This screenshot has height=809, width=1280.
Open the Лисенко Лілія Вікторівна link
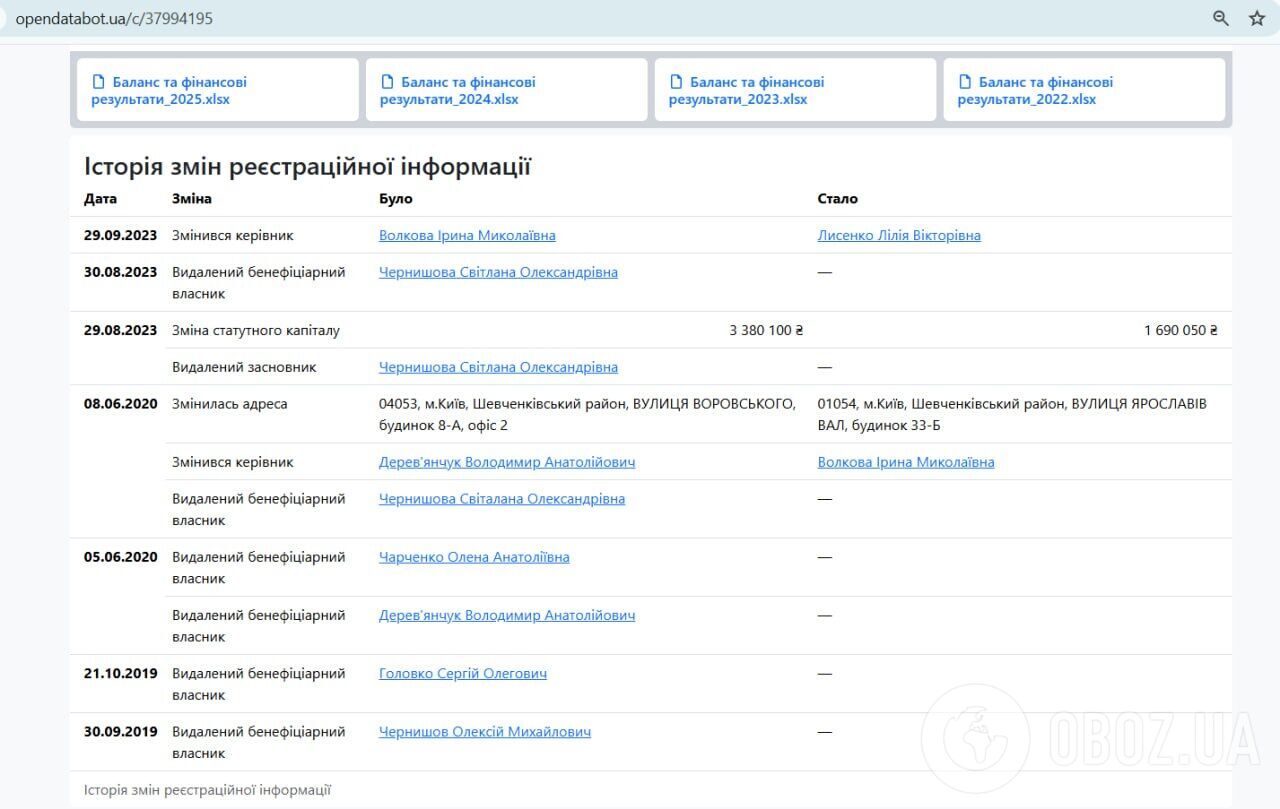899,236
